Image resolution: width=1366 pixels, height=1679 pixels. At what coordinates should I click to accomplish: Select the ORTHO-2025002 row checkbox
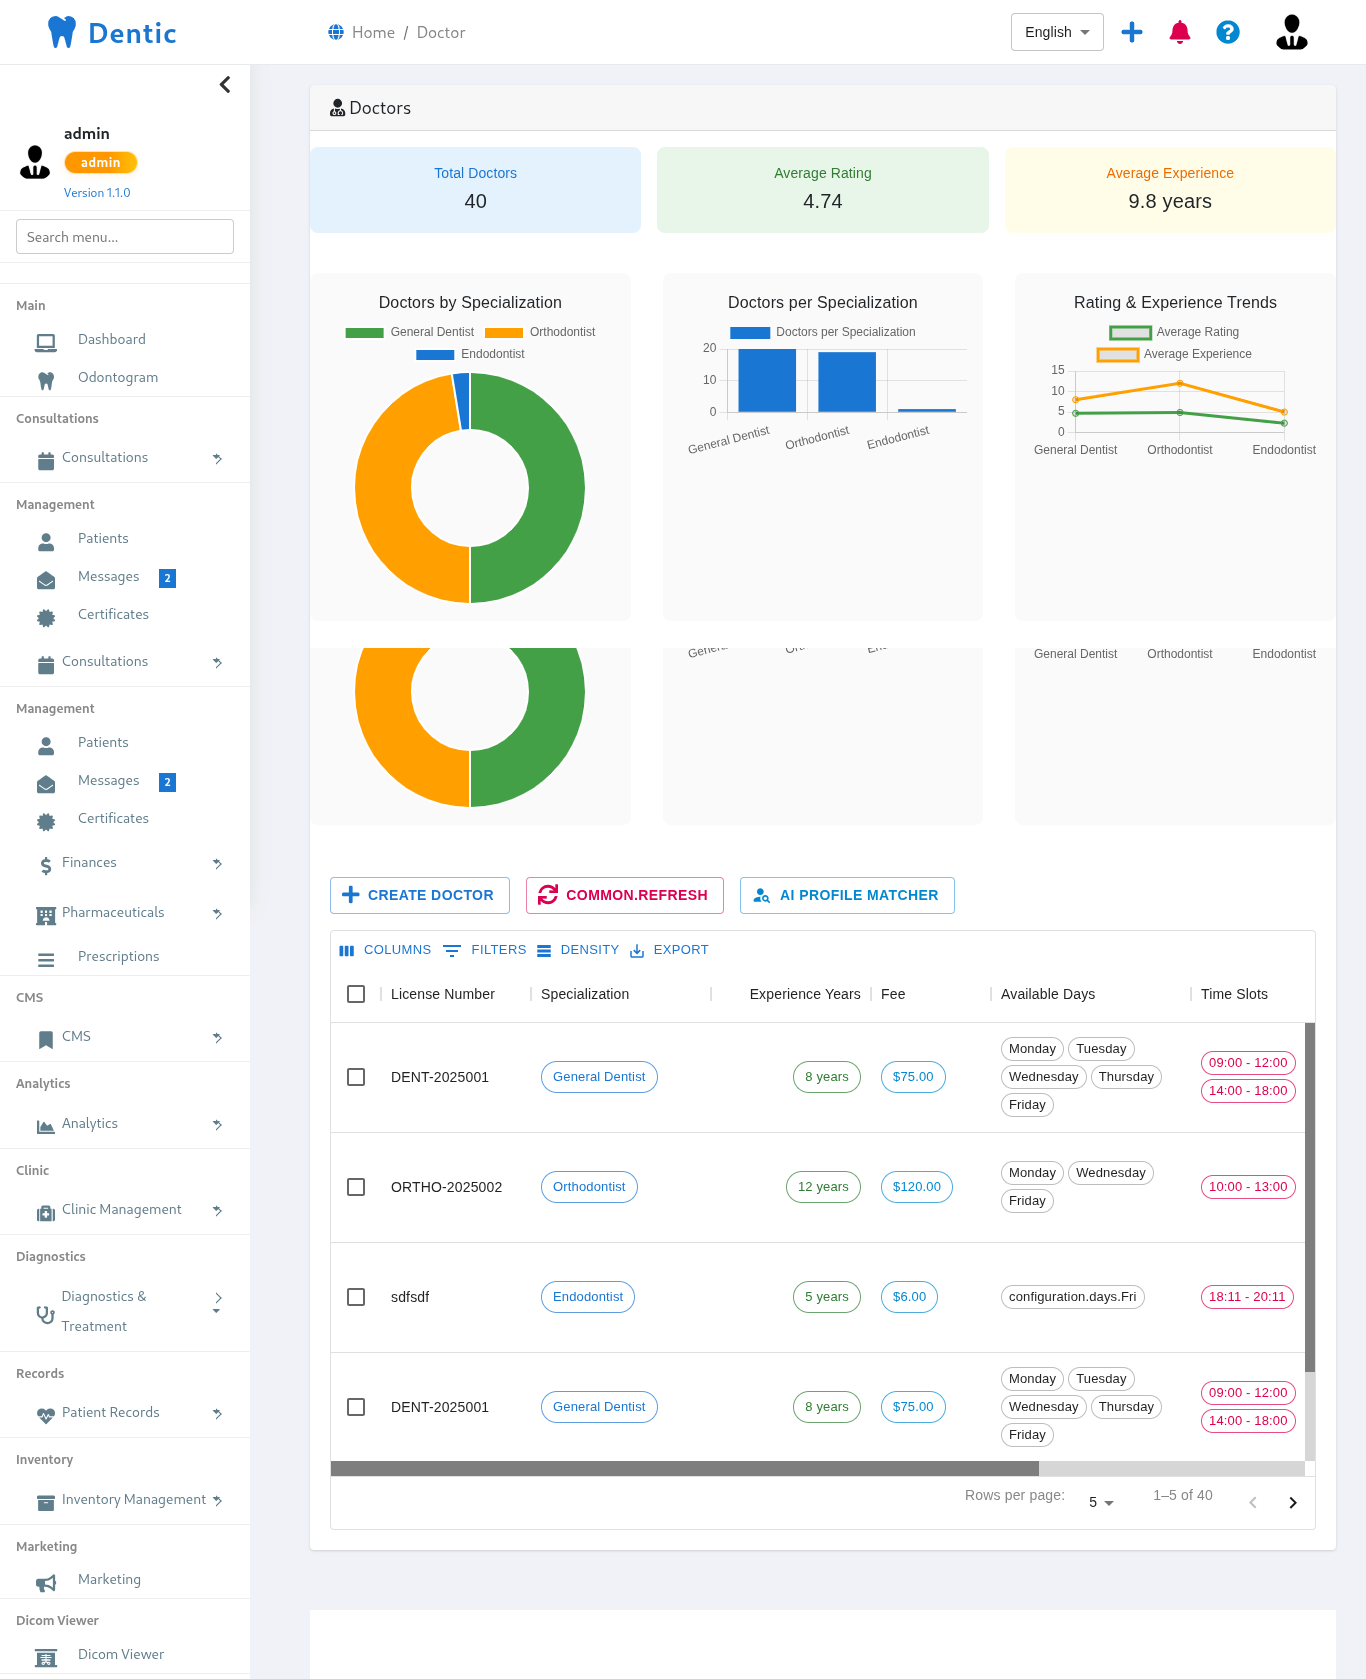[356, 1187]
